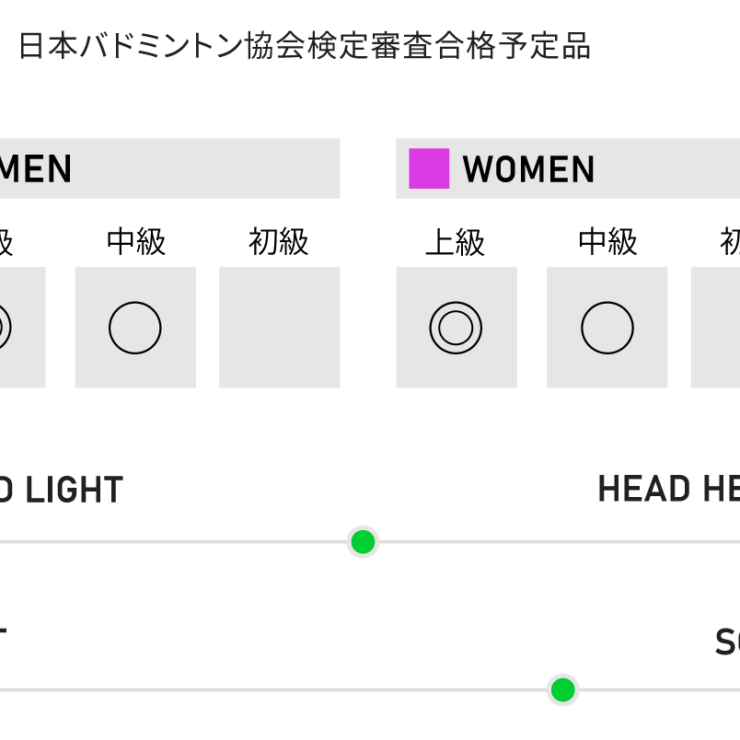Click the green handle on the lower flex slider
Screen dimensions: 740x740
563,690
